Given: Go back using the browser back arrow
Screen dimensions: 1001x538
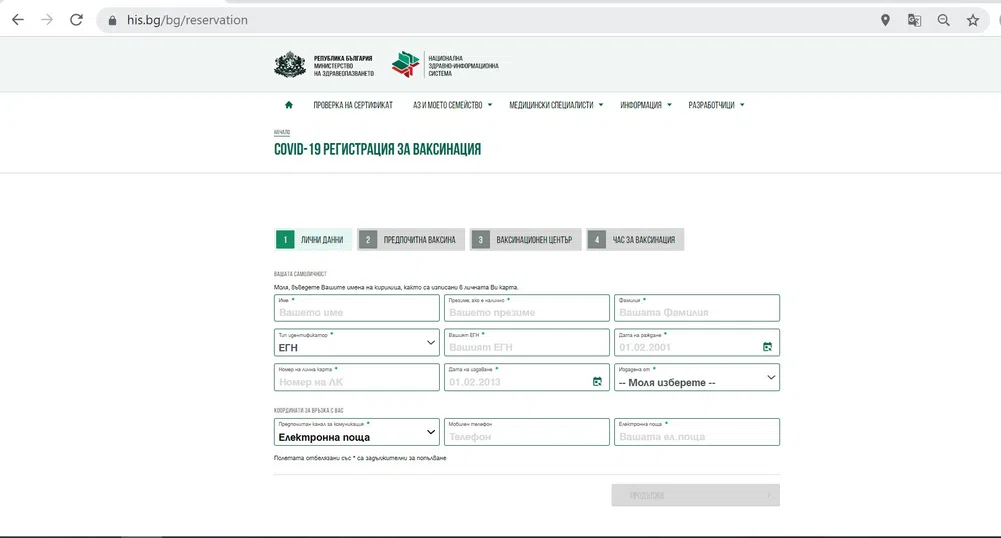Looking at the screenshot, I should coord(18,20).
